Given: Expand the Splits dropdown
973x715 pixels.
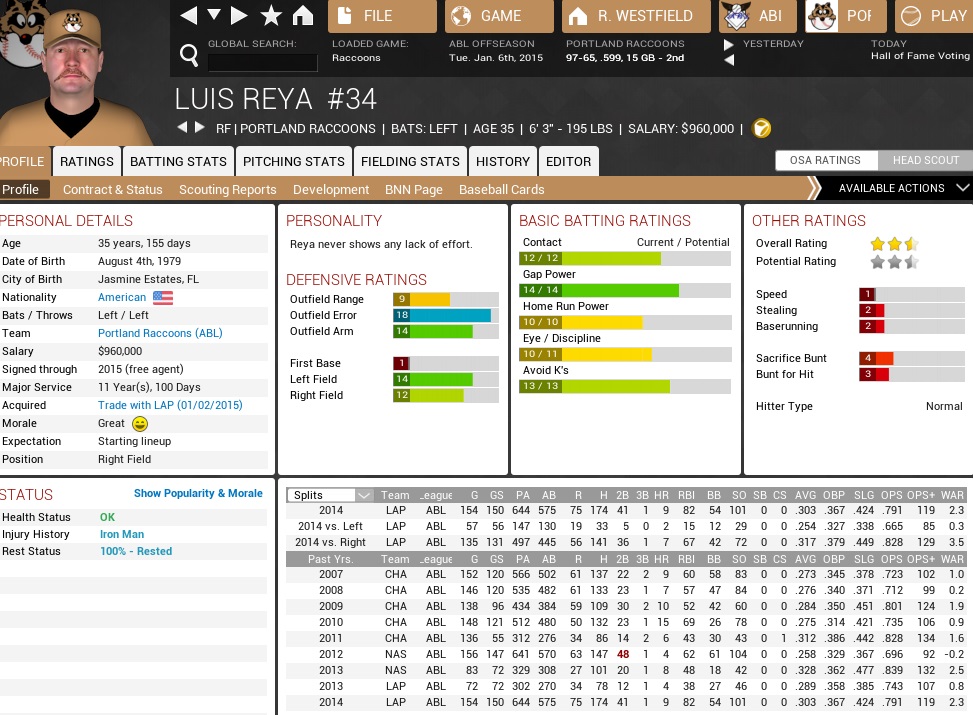Looking at the screenshot, I should click(x=363, y=495).
